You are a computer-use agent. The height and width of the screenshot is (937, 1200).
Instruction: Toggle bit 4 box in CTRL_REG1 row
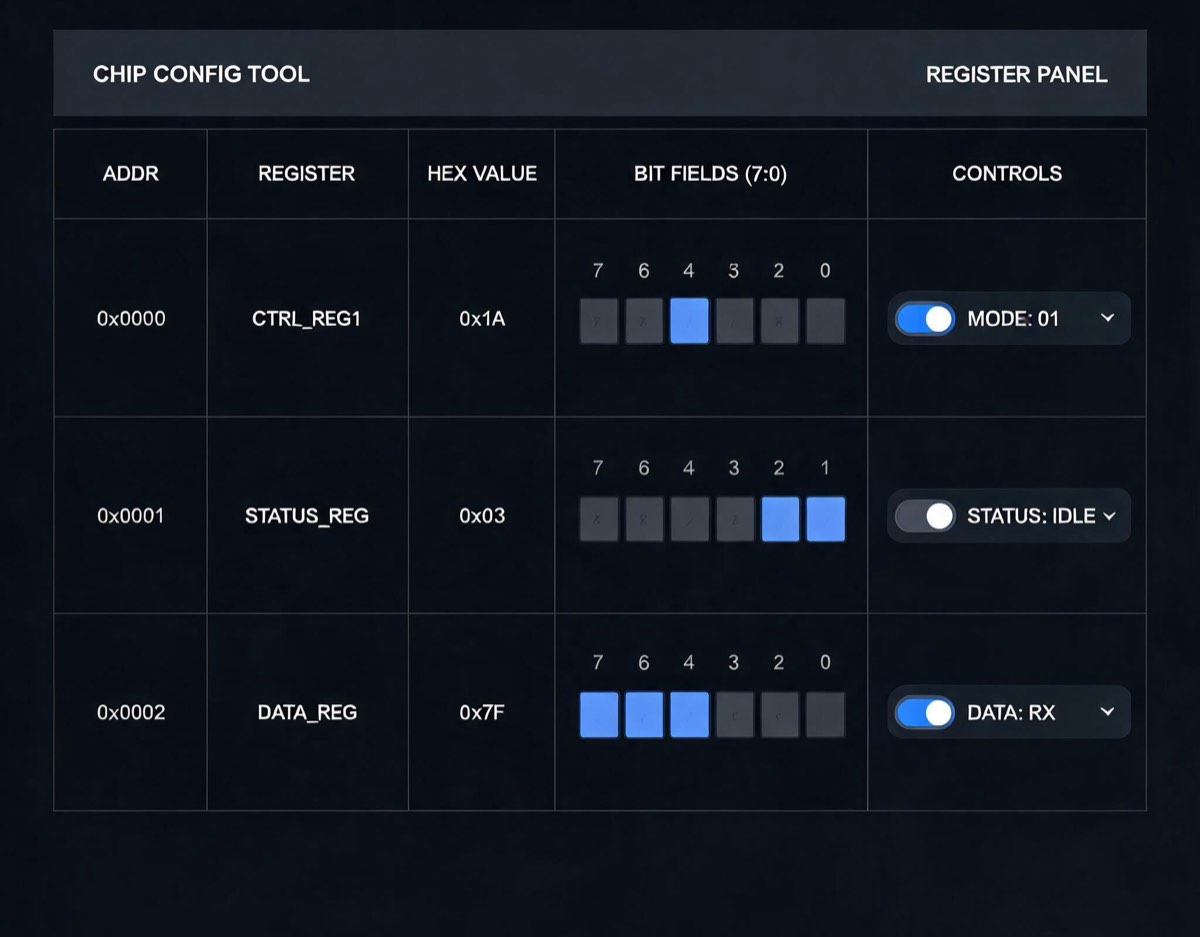(689, 321)
